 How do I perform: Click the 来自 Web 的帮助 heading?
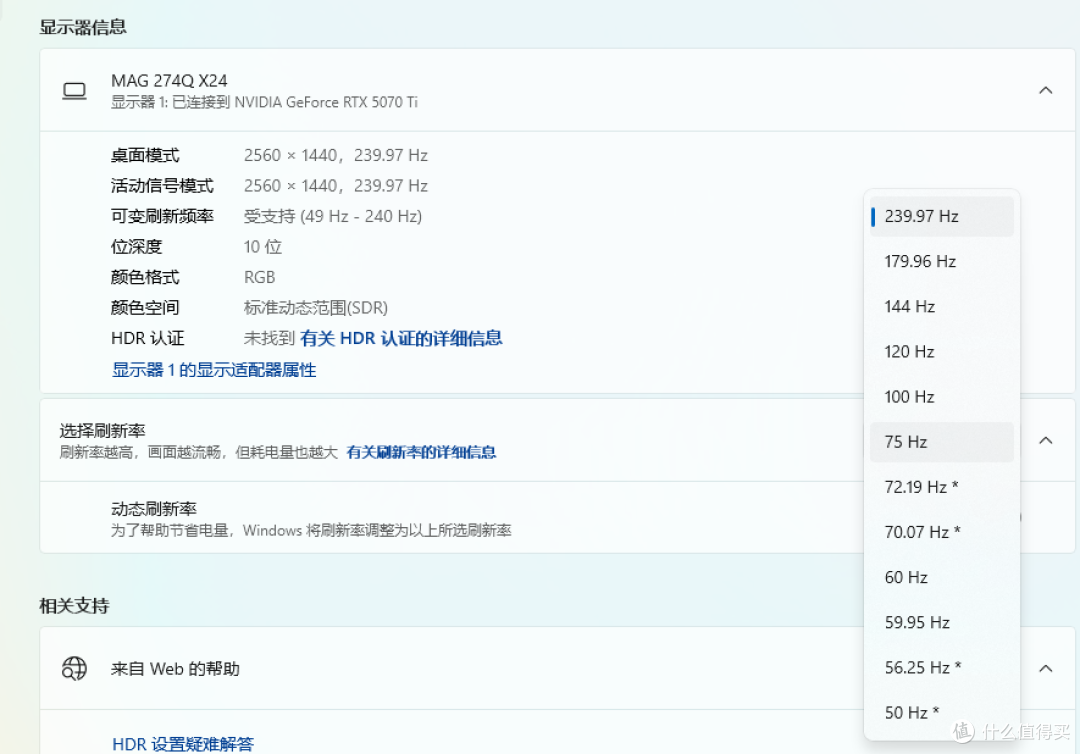(175, 669)
